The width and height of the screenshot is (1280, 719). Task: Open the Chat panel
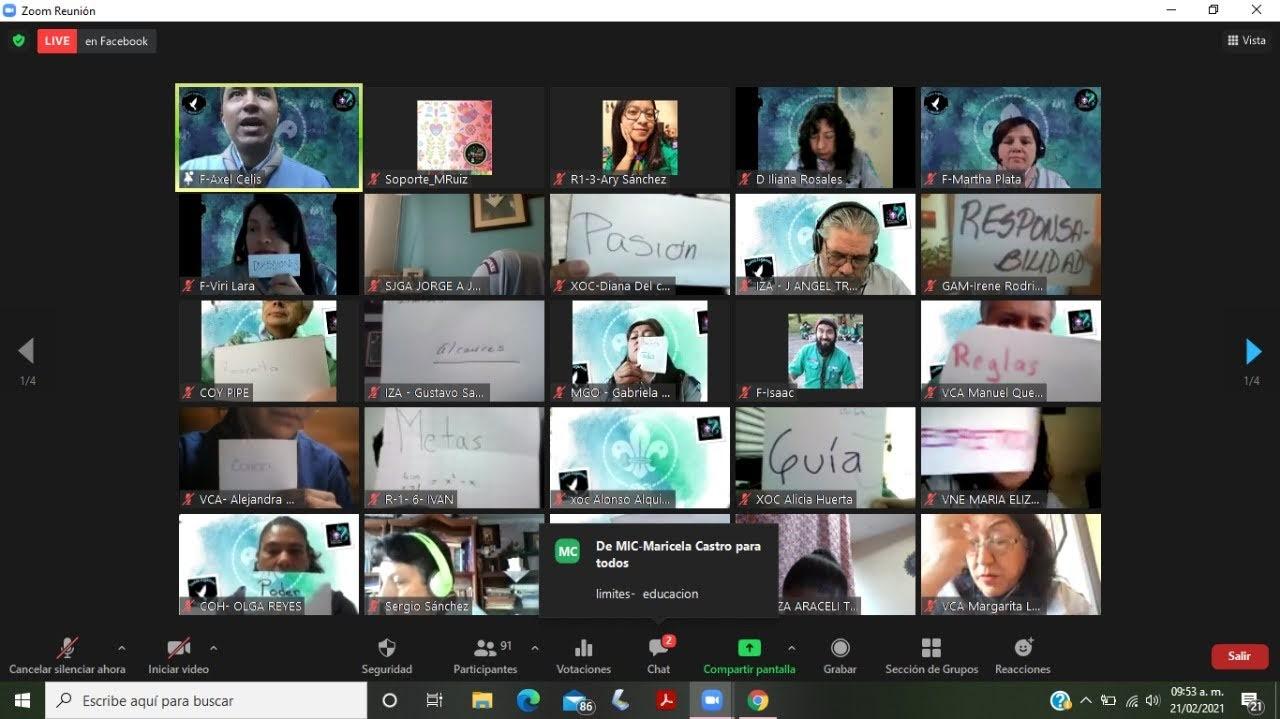[658, 648]
